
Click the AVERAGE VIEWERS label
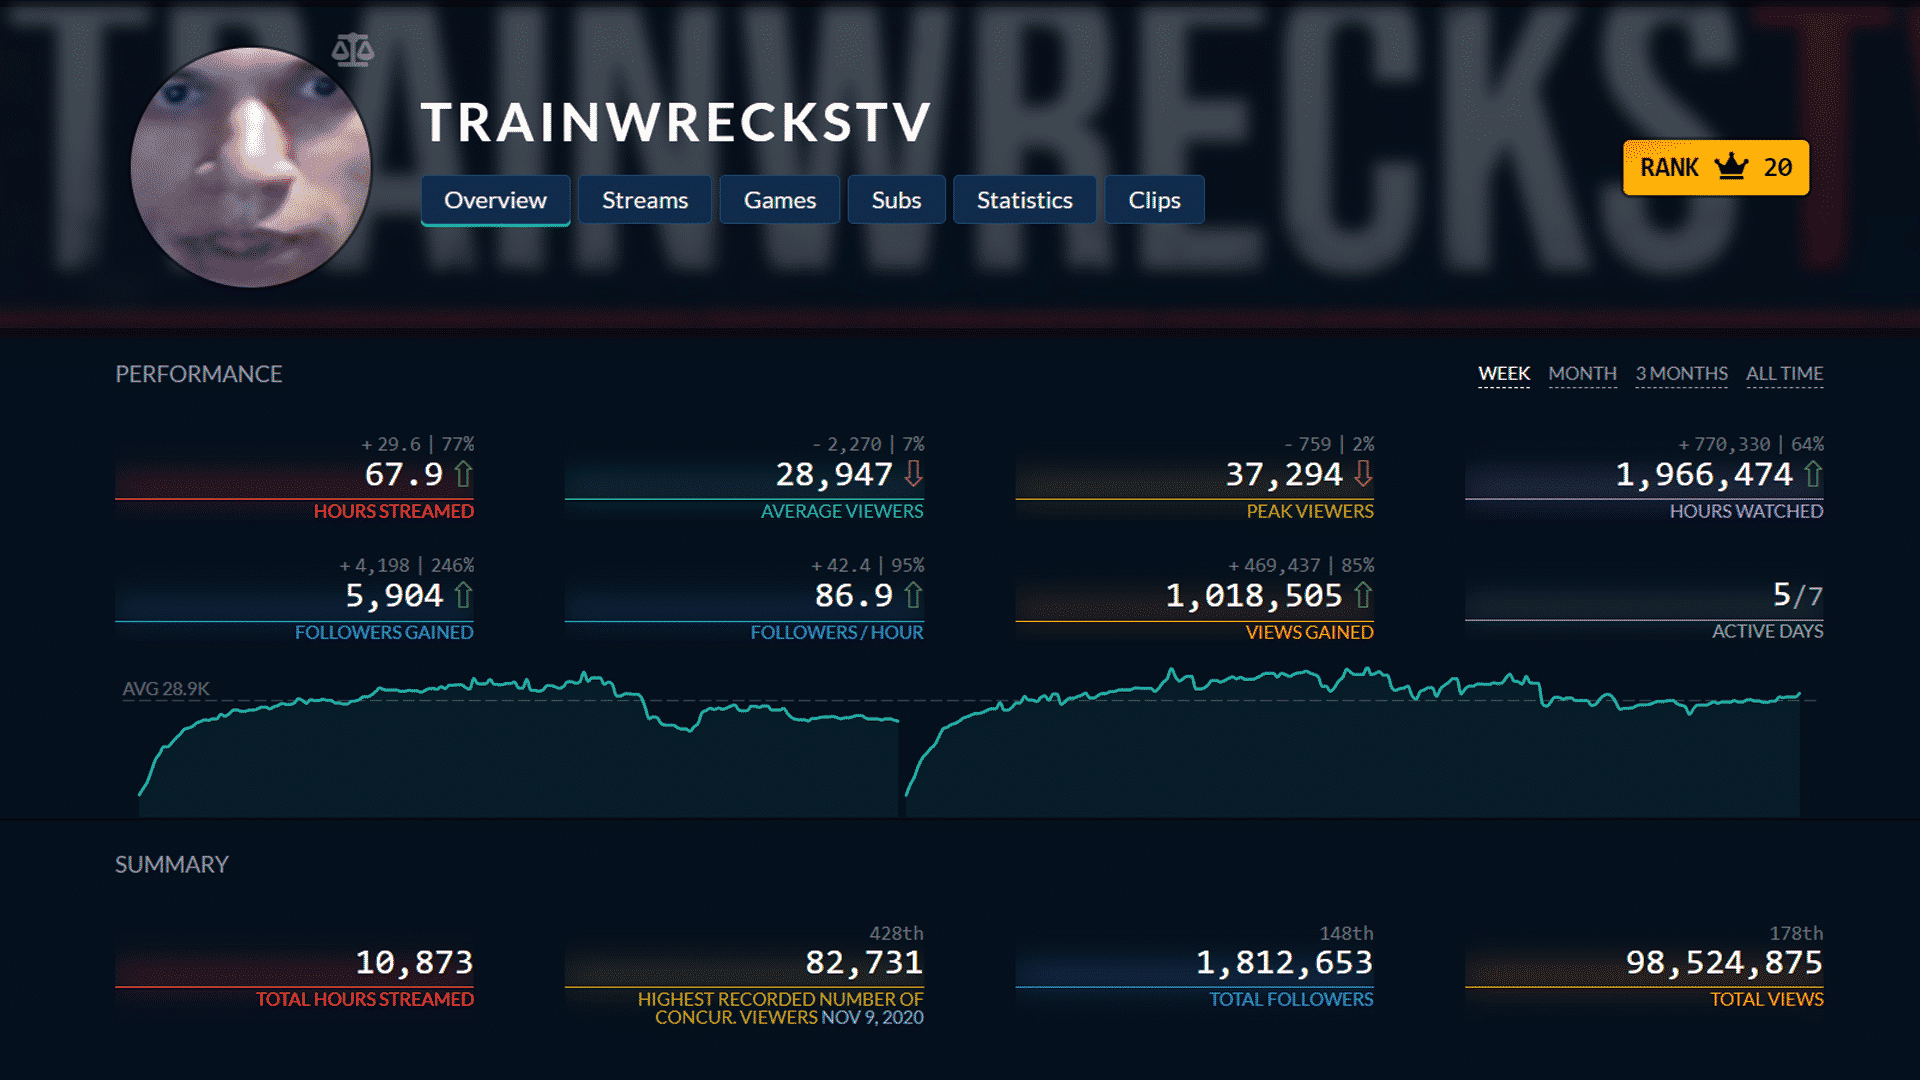842,511
